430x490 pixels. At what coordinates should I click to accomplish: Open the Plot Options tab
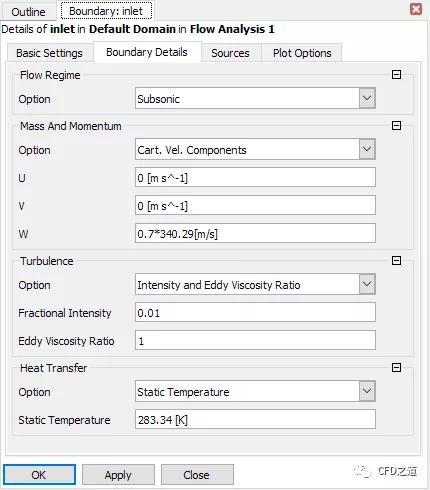pos(302,53)
